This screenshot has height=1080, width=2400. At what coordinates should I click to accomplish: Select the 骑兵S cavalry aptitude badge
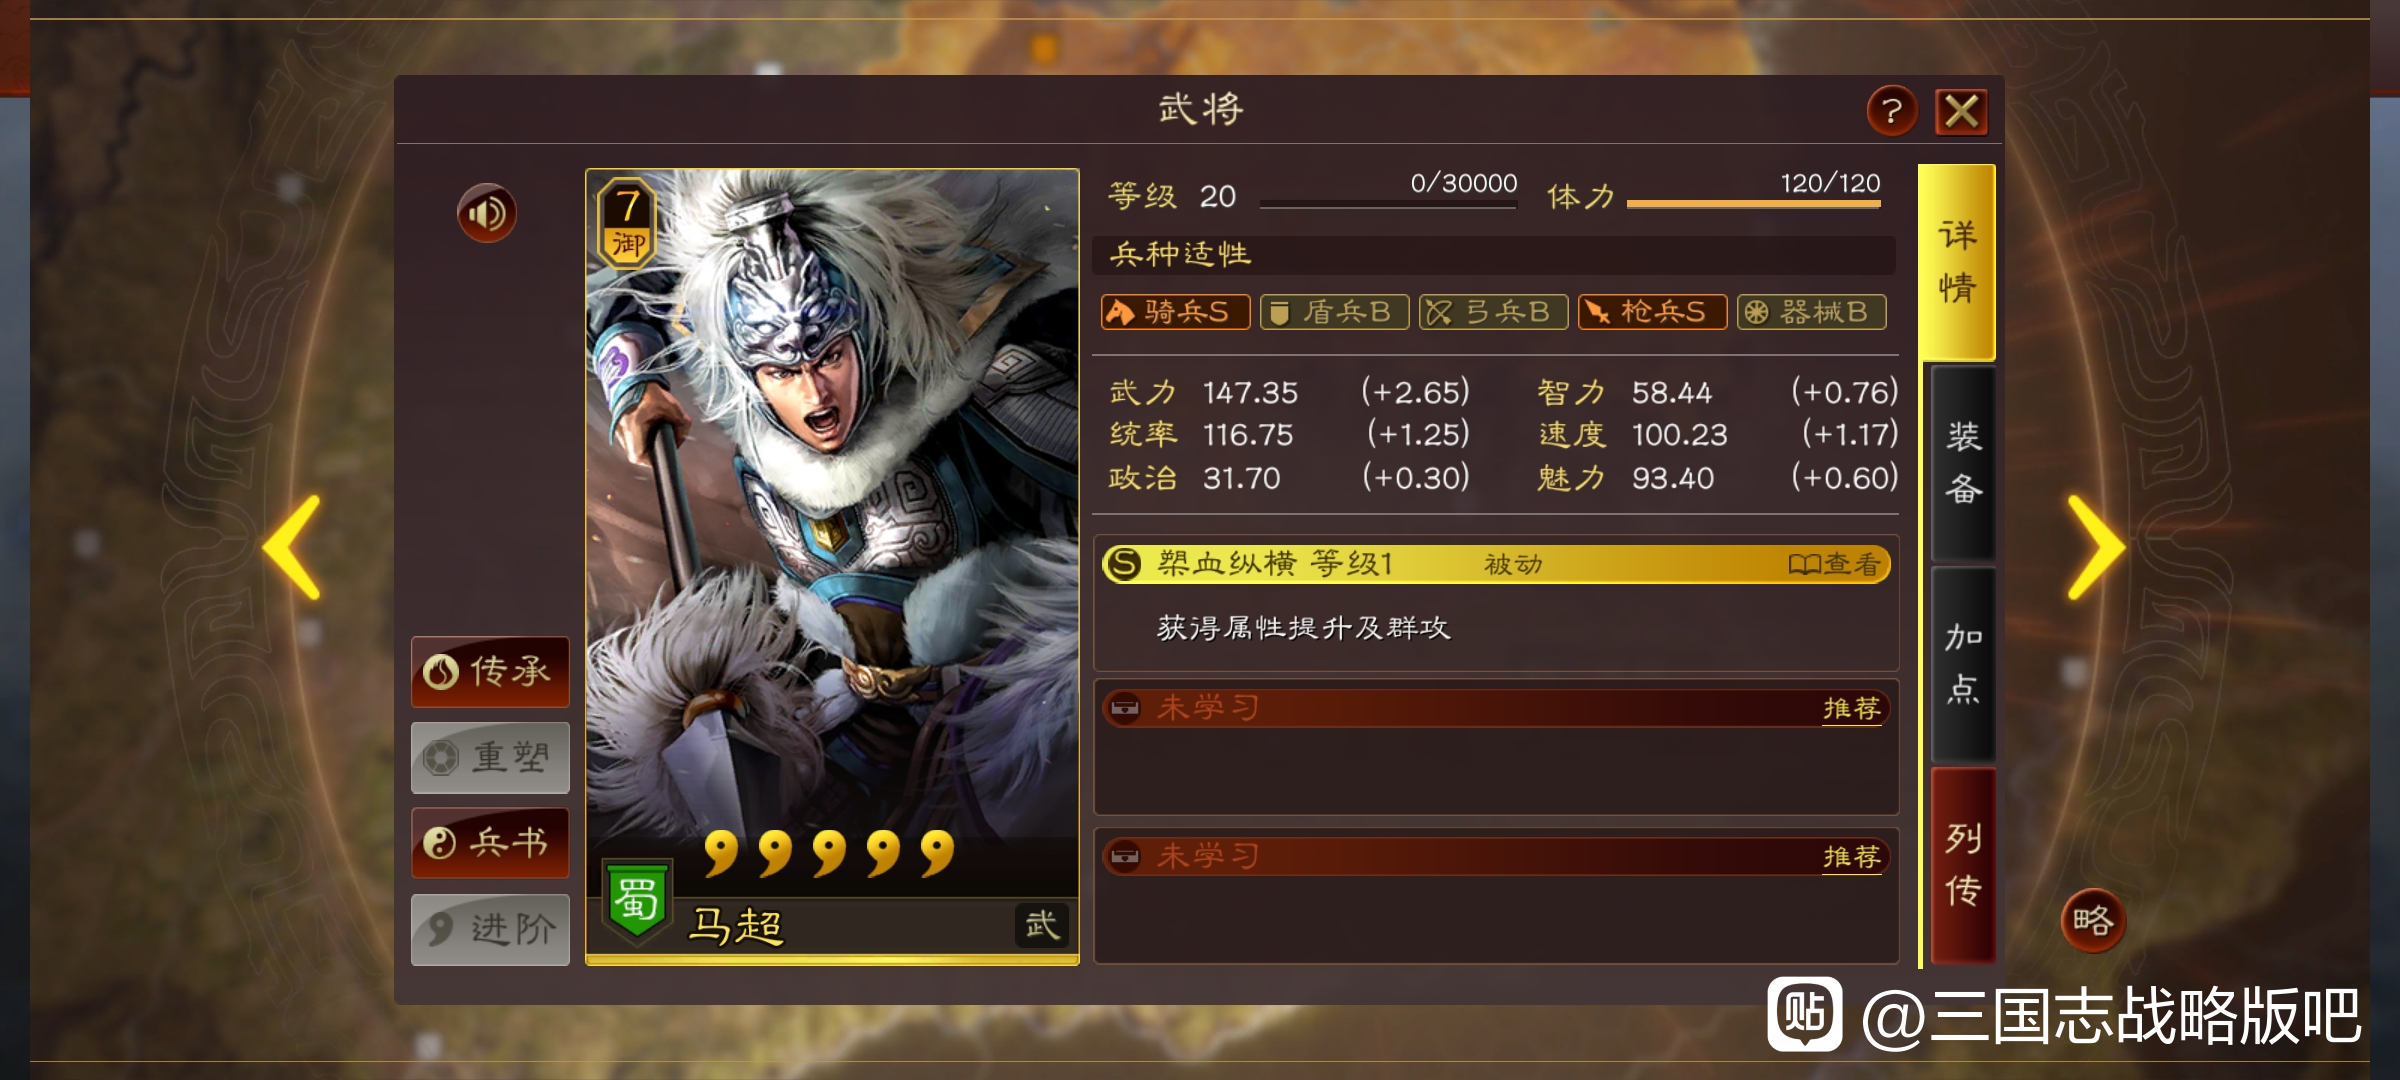pos(1175,312)
